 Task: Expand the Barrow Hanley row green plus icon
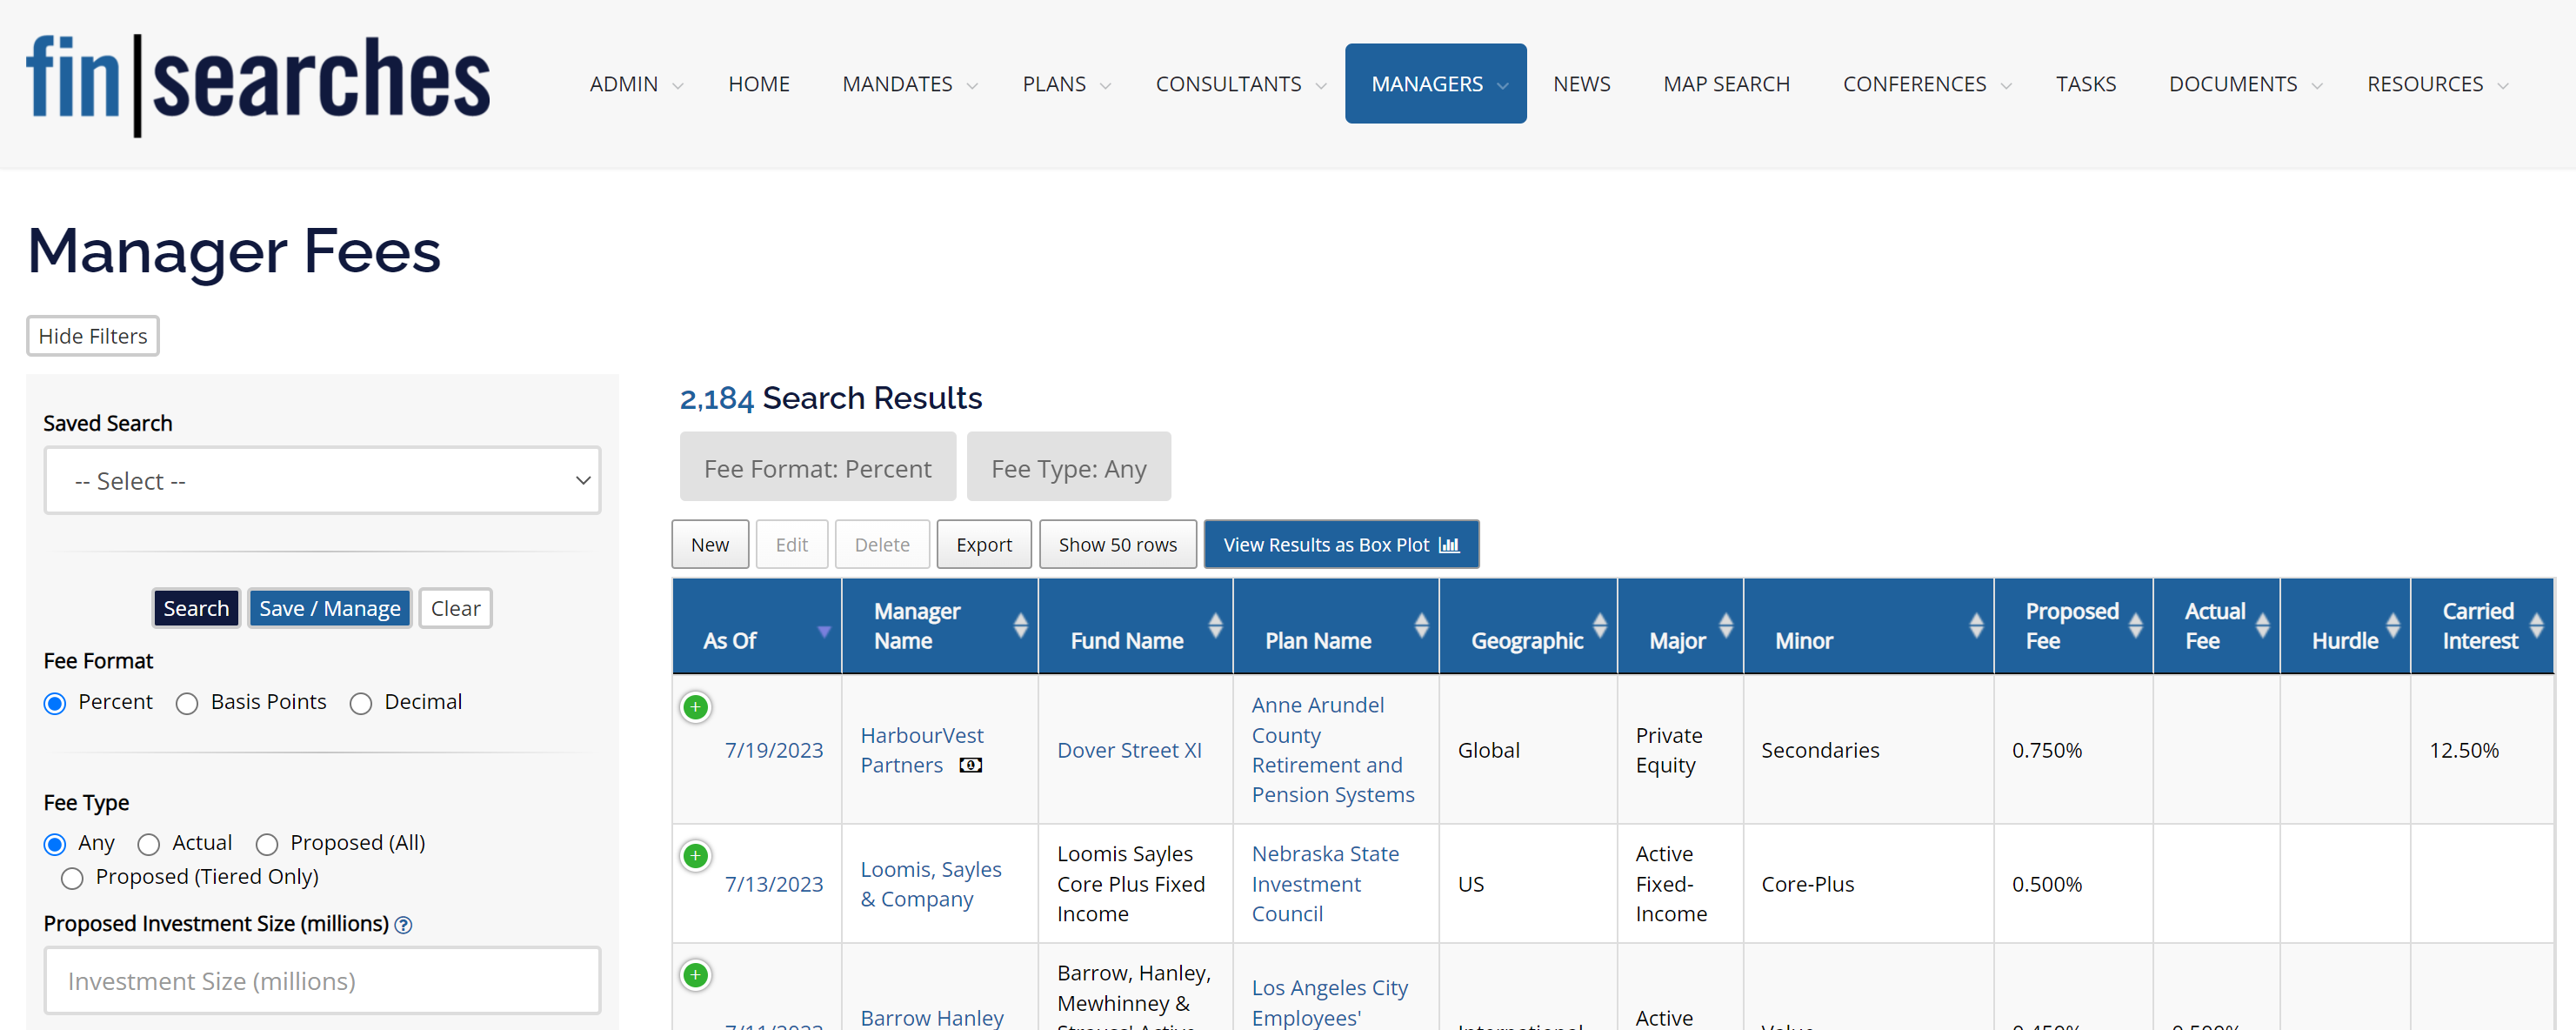point(695,975)
